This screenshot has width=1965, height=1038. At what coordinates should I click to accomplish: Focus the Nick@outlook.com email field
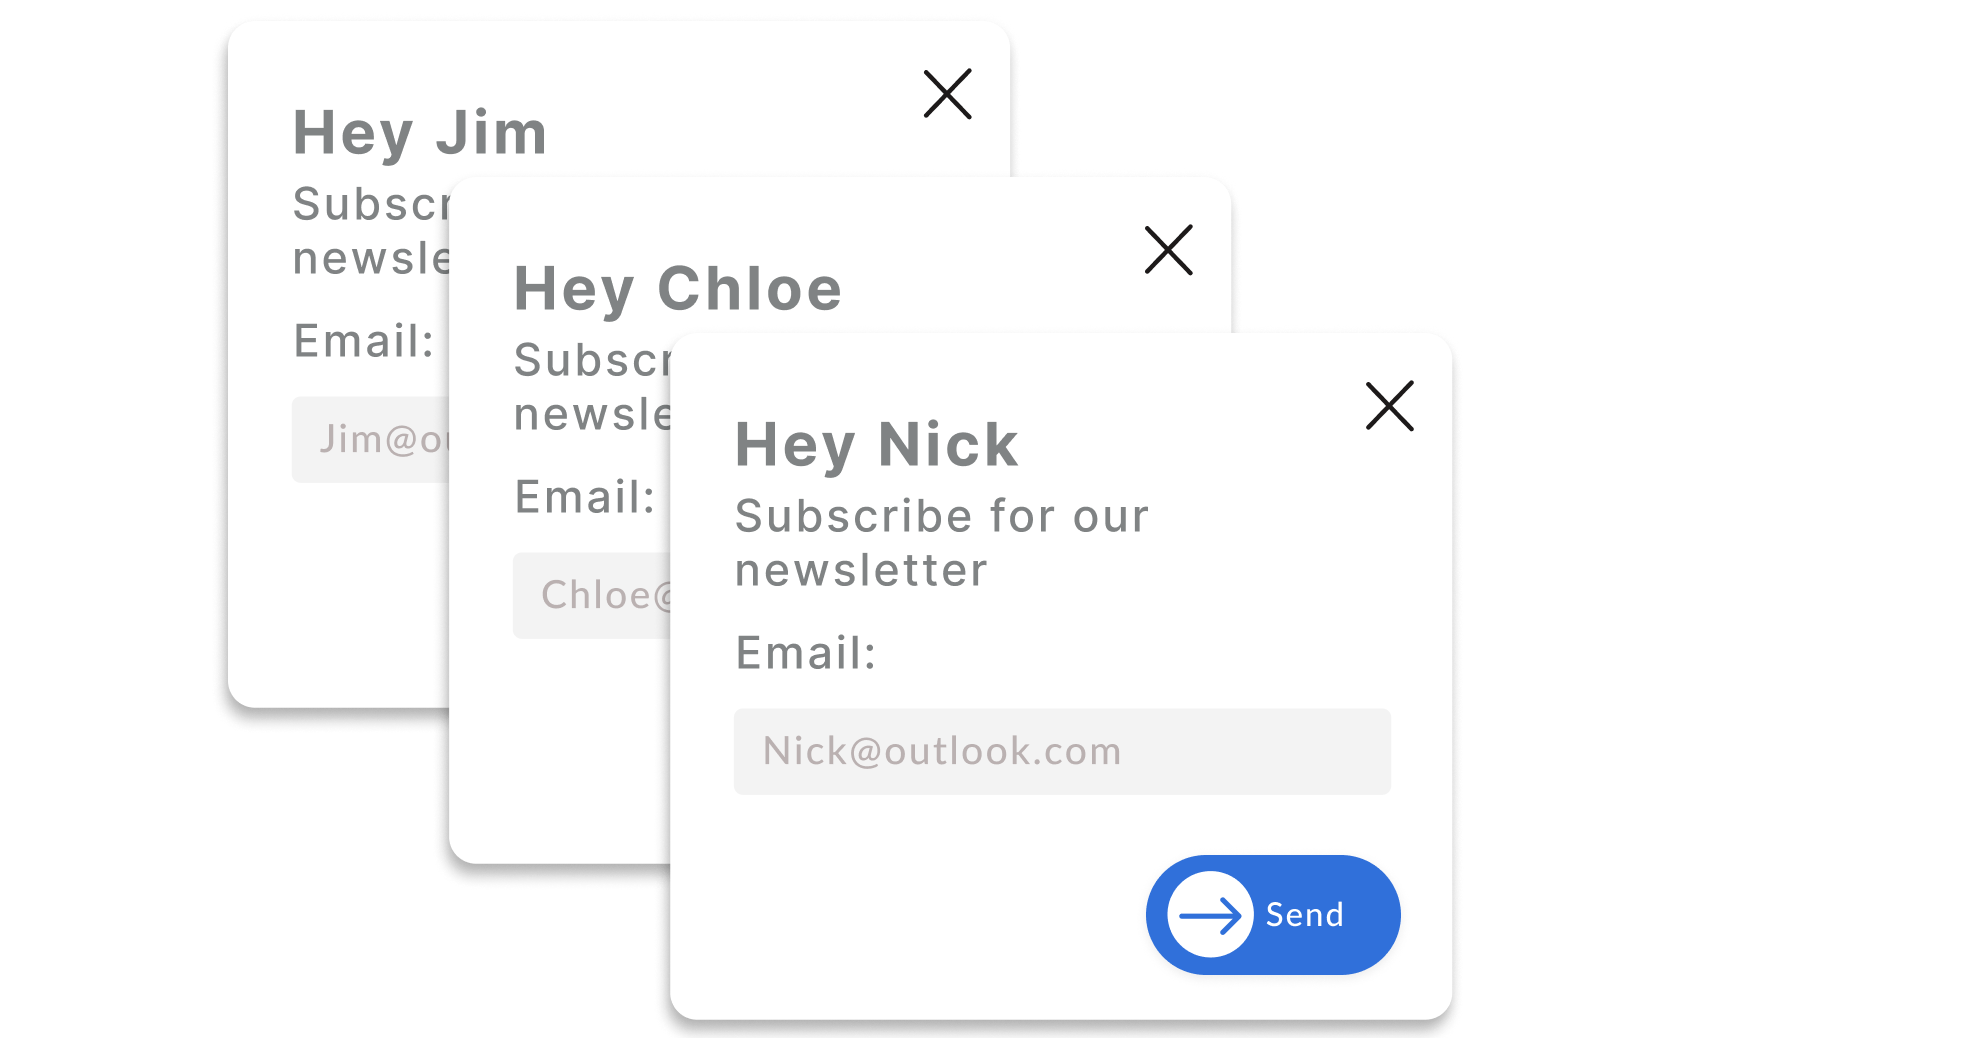[1062, 752]
